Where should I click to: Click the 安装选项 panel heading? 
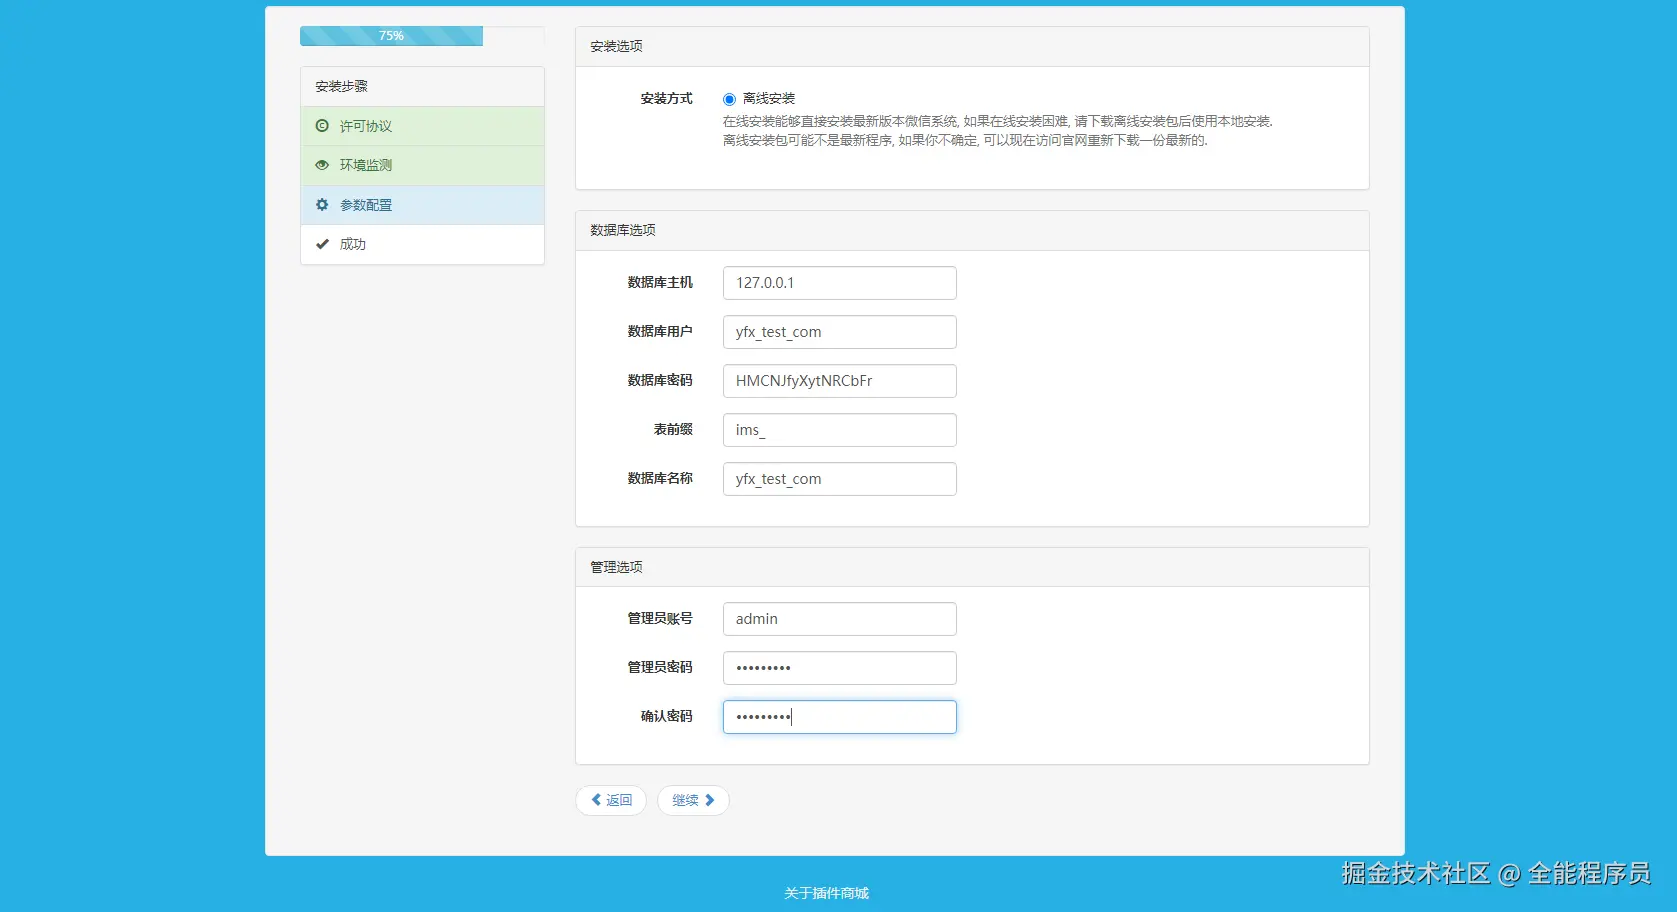(616, 46)
